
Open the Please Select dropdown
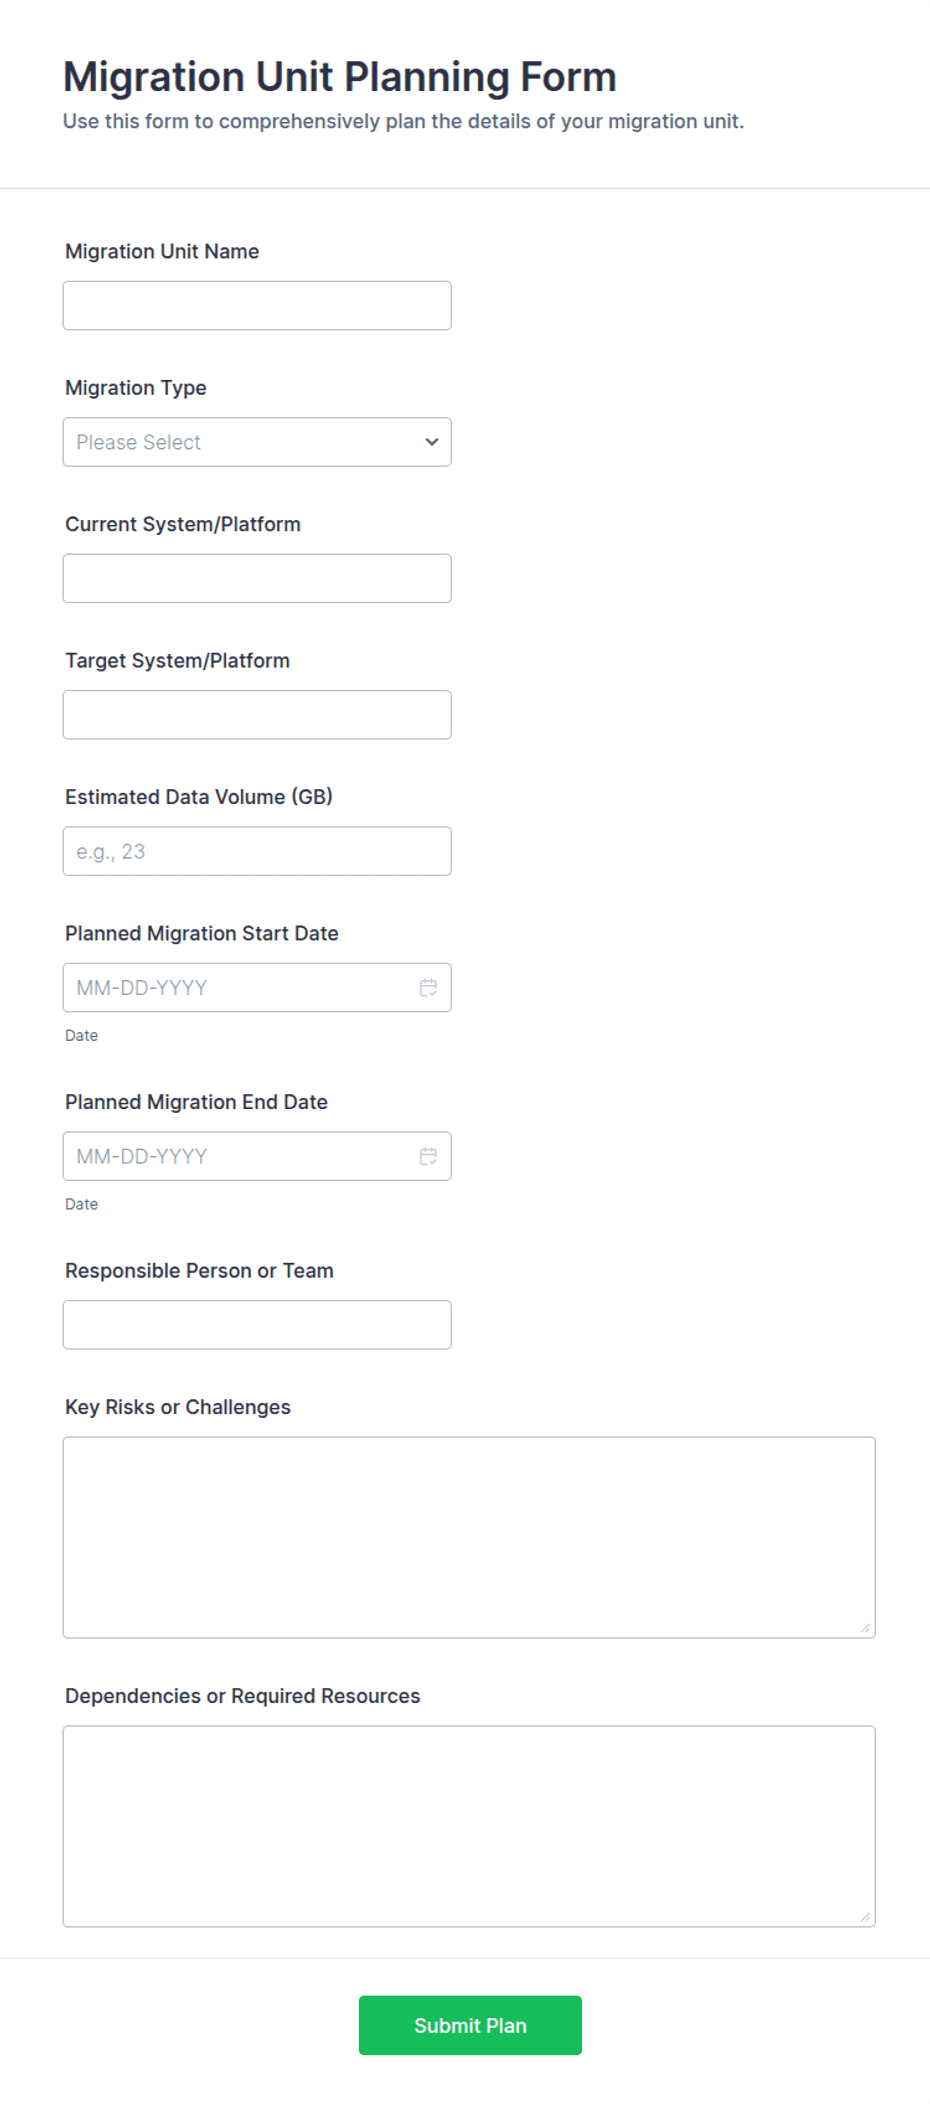coord(257,442)
